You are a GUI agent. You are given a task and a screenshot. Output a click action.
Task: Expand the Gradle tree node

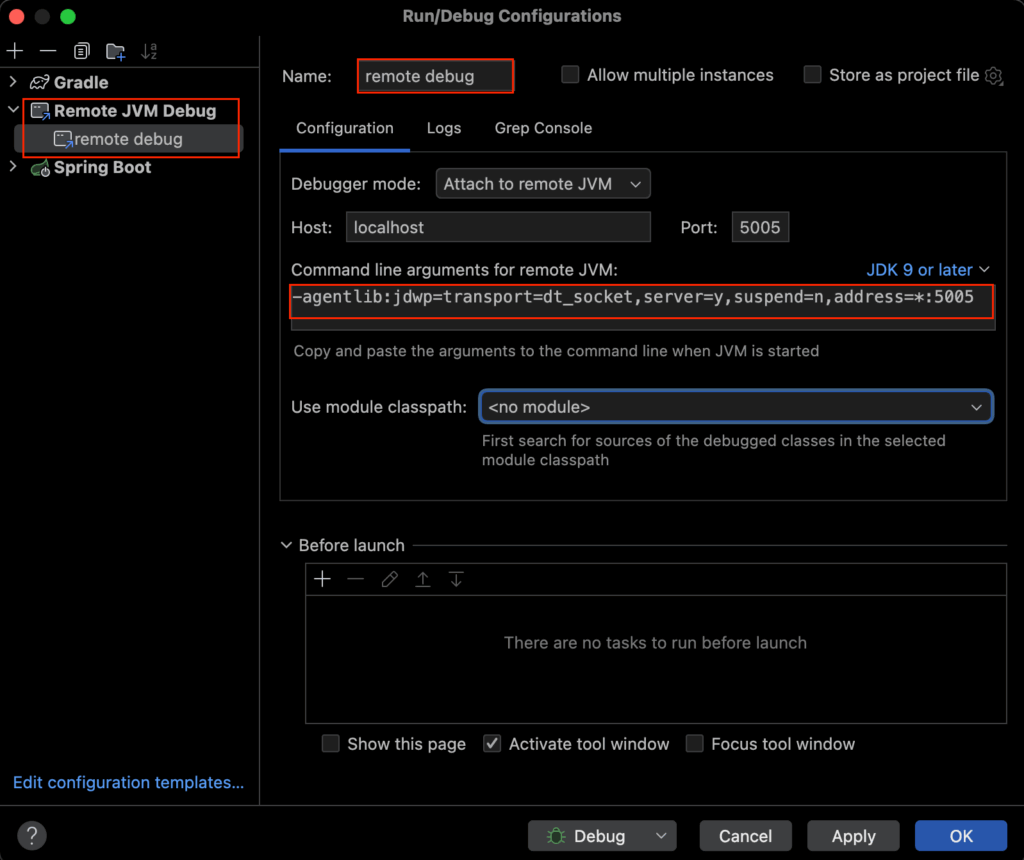coord(13,82)
